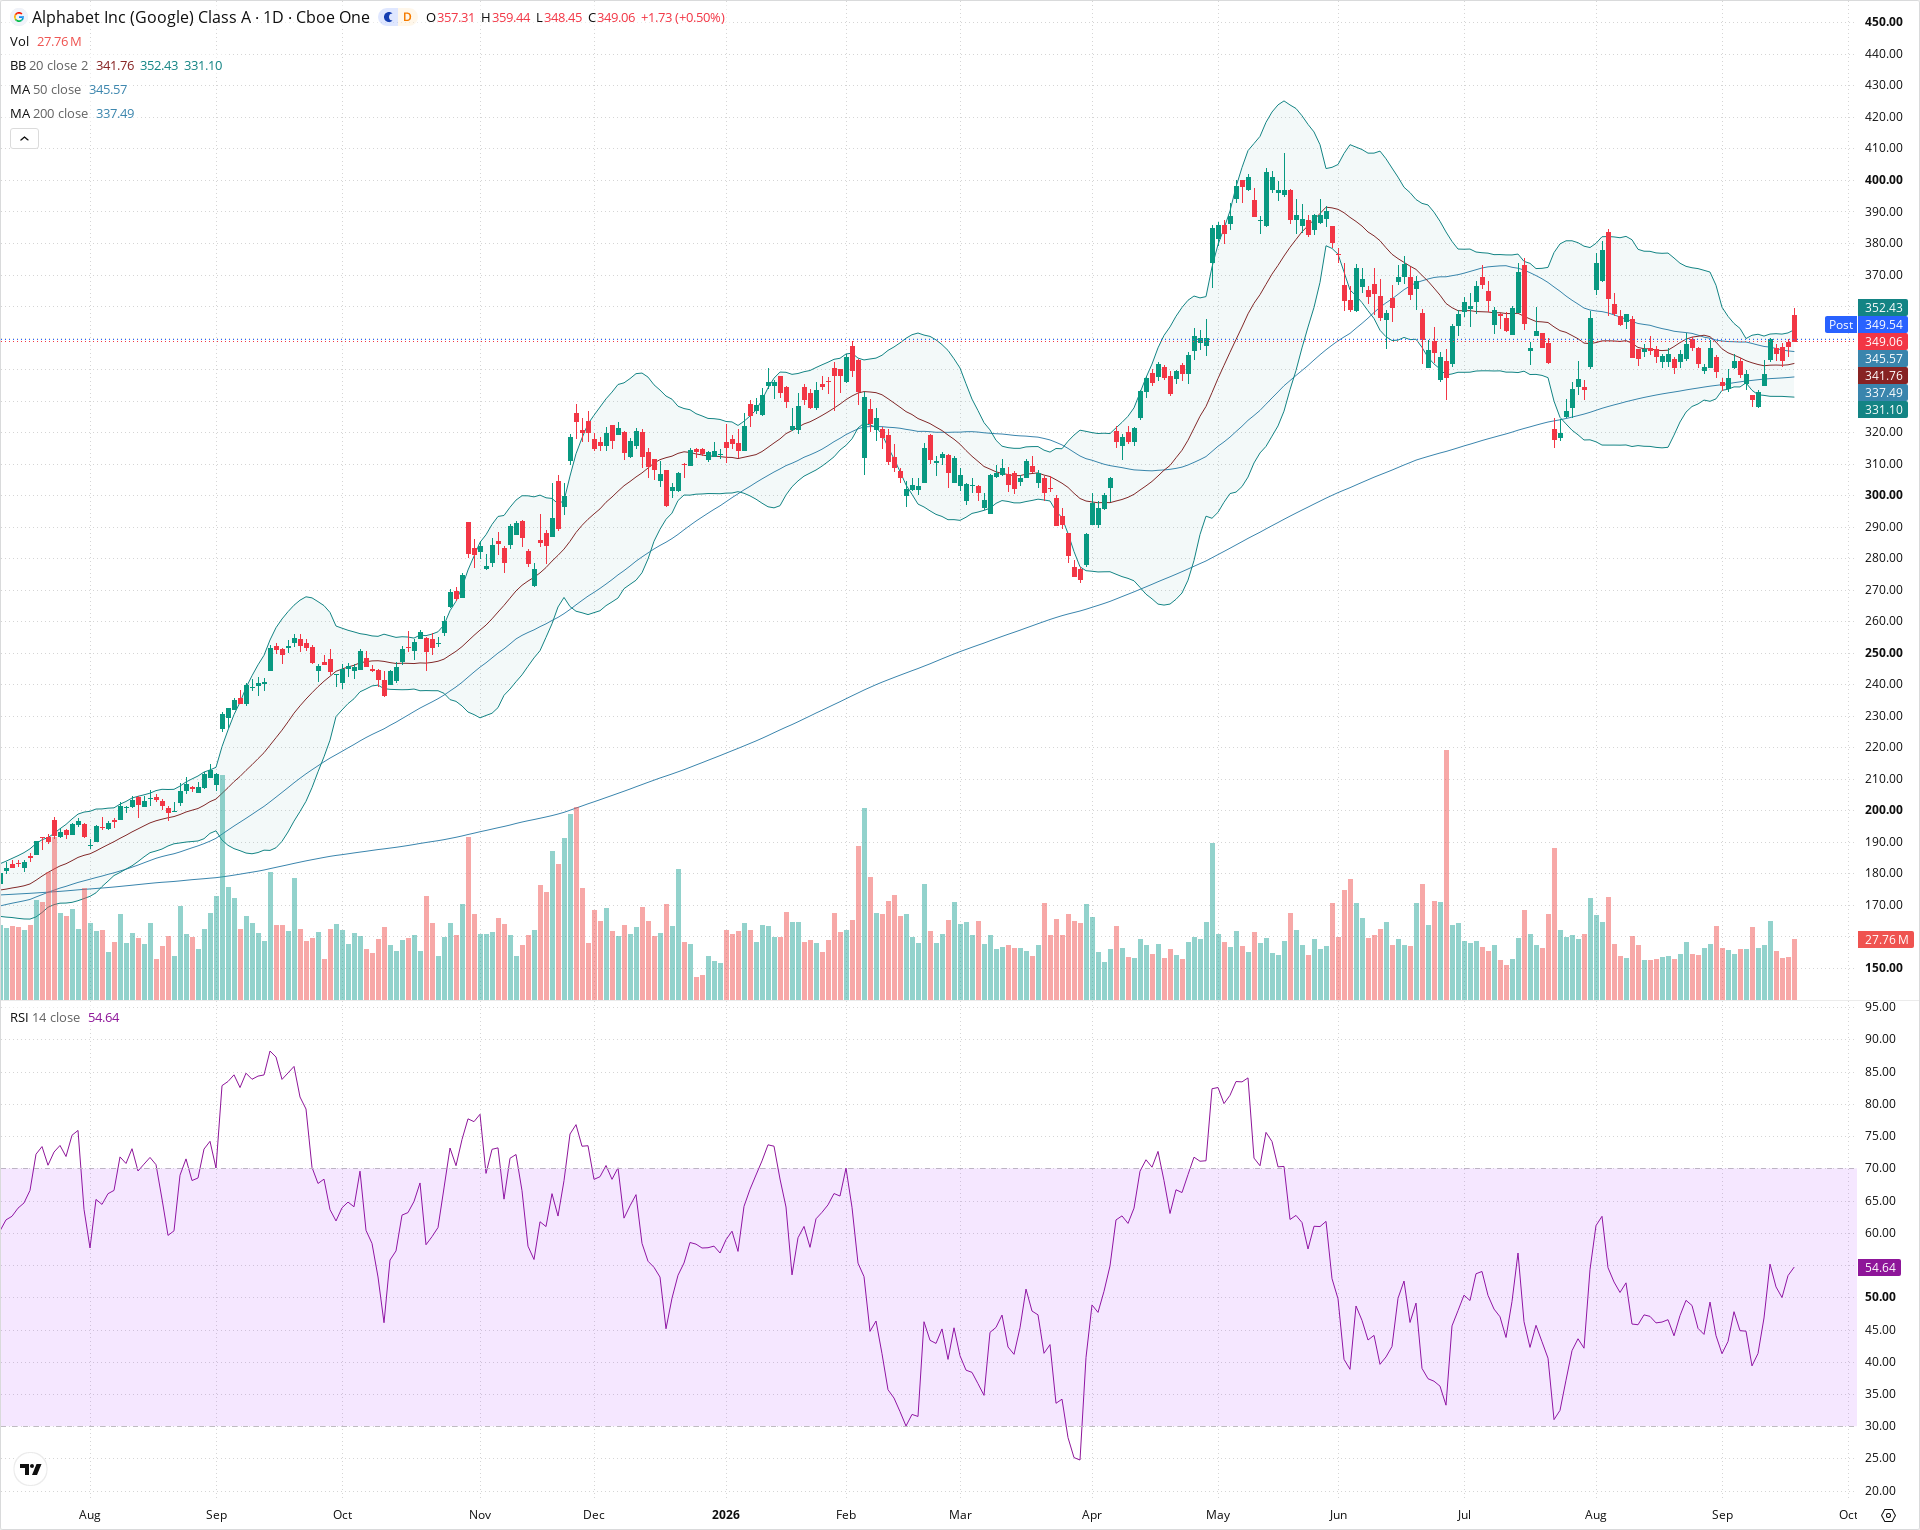Viewport: 1920px width, 1530px height.
Task: Click the blue Post label on the price axis
Action: click(1840, 325)
